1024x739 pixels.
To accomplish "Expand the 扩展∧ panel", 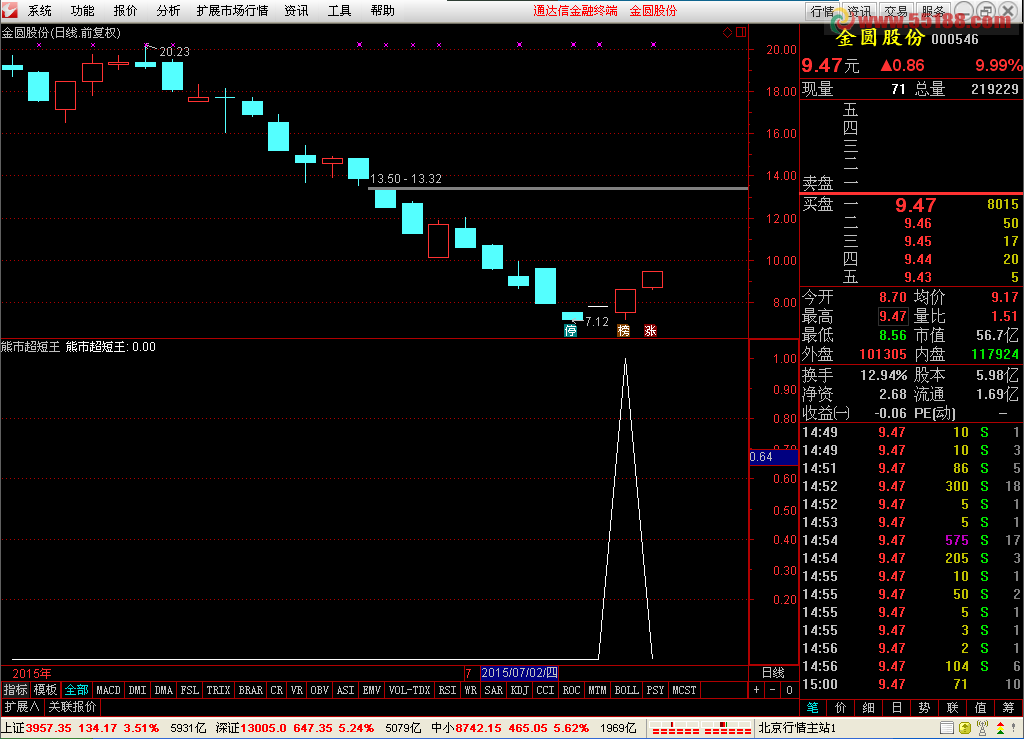I will pyautogui.click(x=22, y=706).
